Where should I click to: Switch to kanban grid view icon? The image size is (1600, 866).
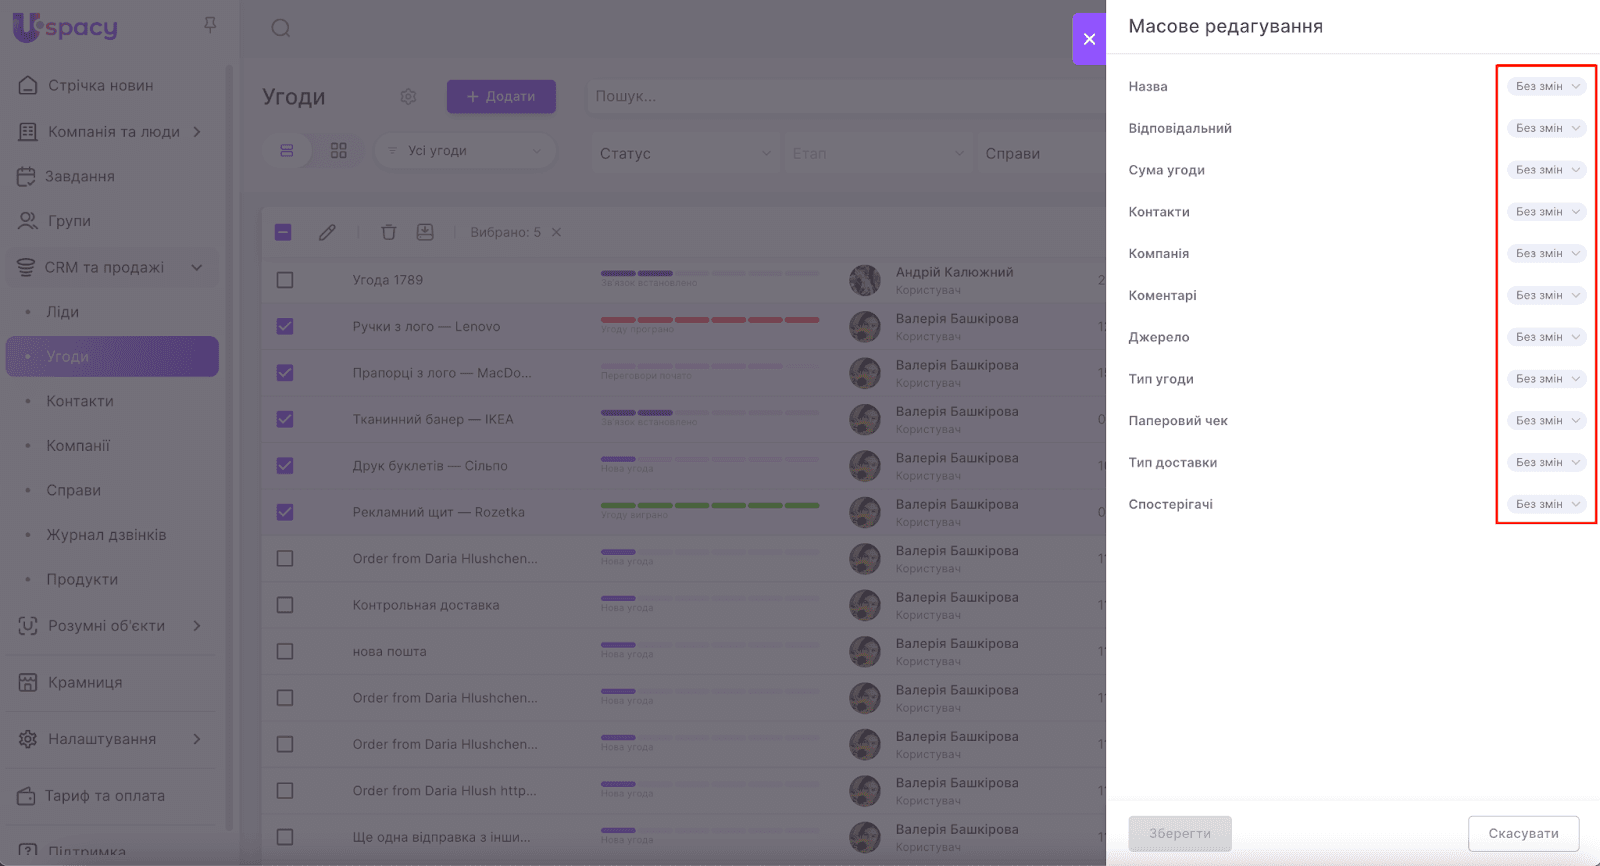(339, 151)
